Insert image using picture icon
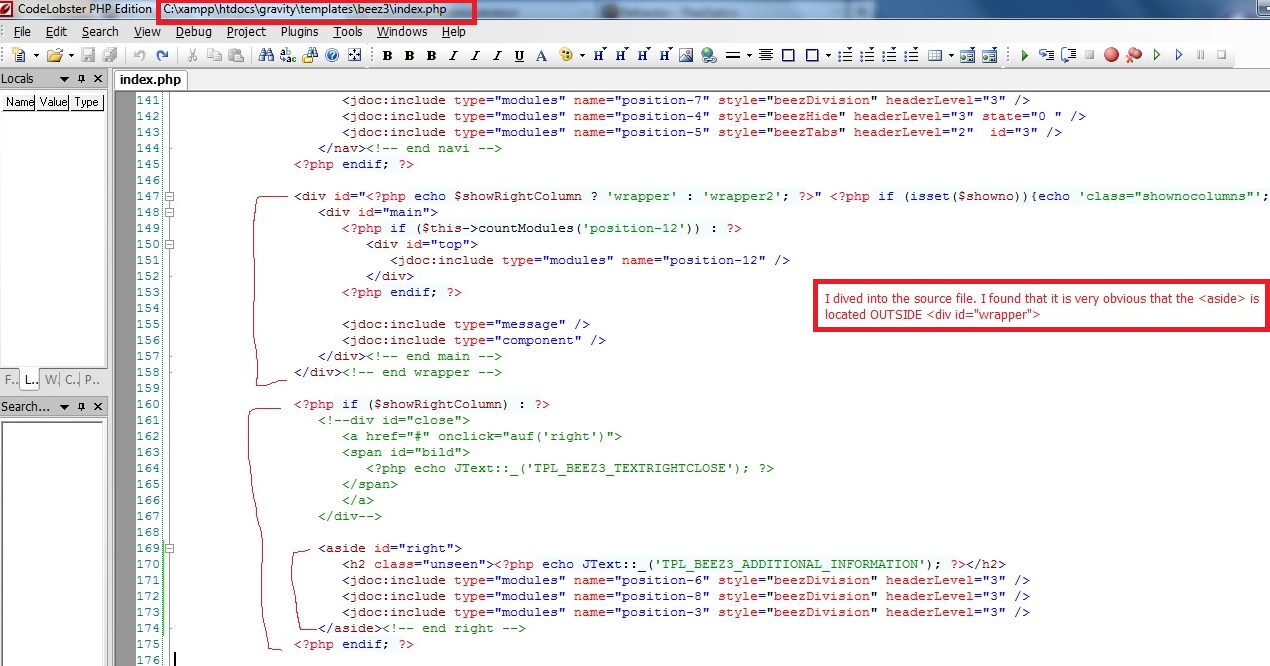 coord(685,55)
